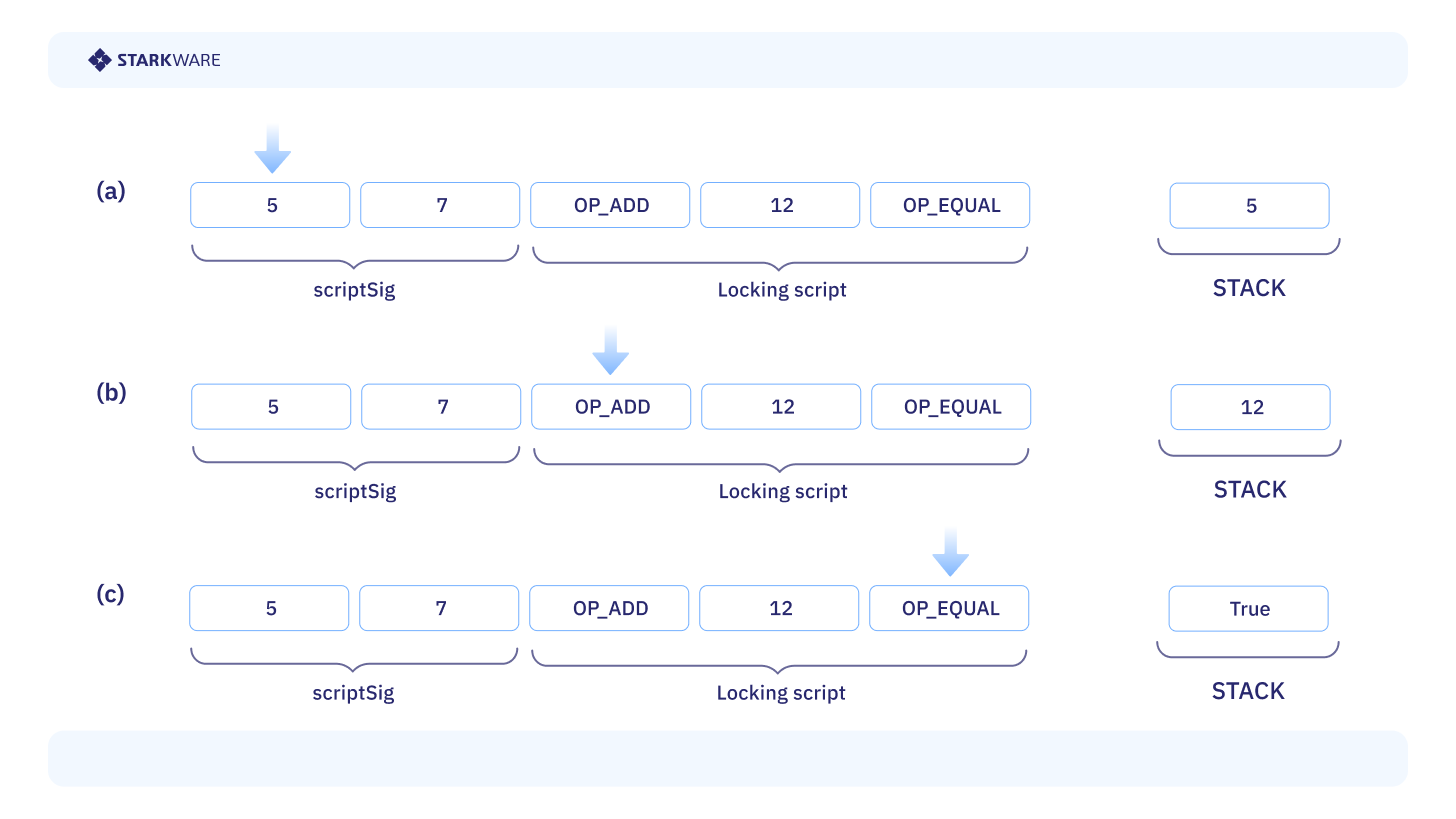Click the 7 box in row (b)

coord(441,407)
